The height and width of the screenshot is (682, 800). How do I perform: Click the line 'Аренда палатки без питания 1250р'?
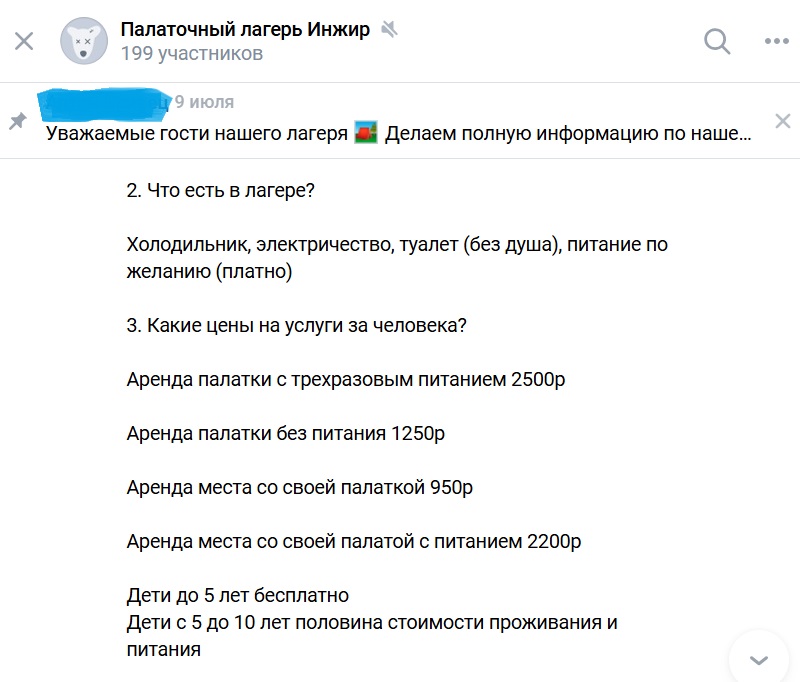285,433
